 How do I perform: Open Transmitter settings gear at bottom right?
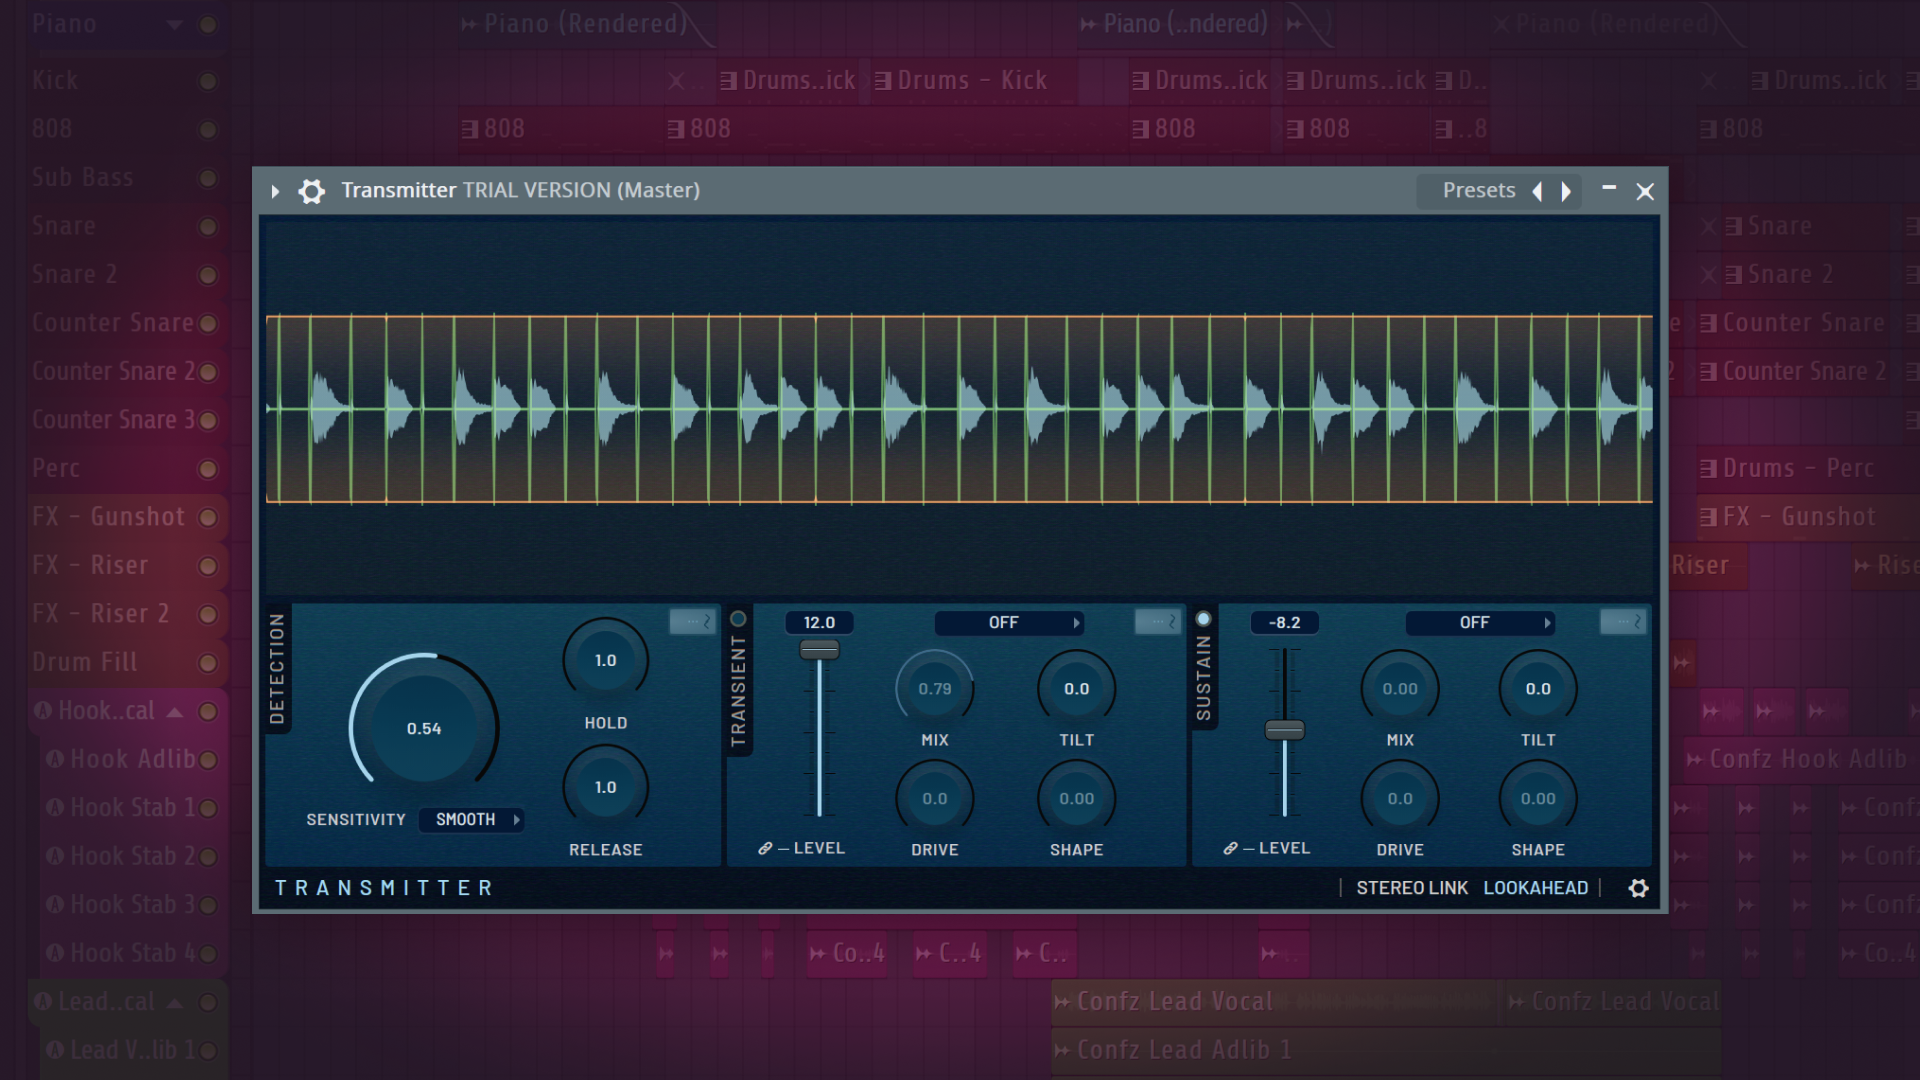[x=1638, y=888]
